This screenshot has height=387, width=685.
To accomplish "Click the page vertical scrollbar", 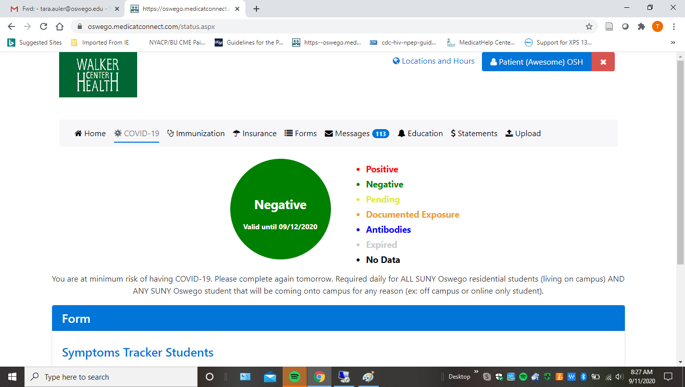I will pos(680,162).
